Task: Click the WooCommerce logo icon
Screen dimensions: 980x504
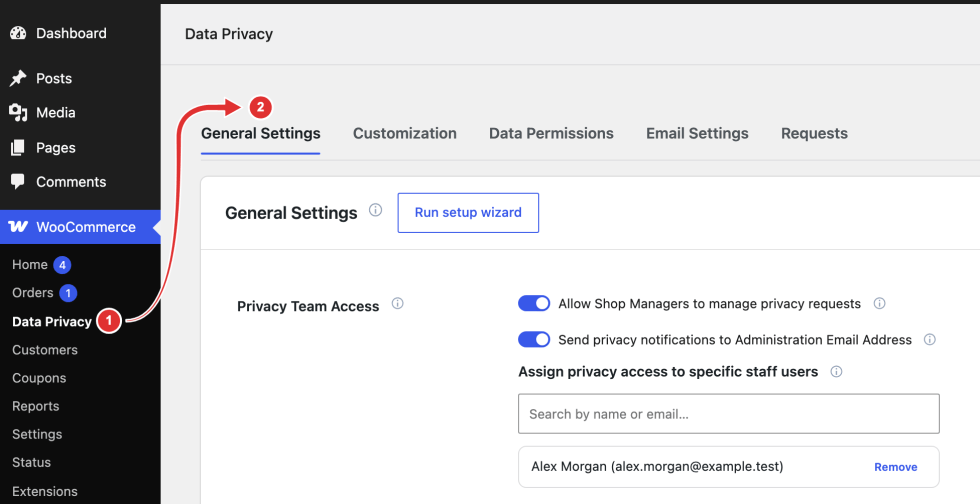Action: [x=18, y=227]
